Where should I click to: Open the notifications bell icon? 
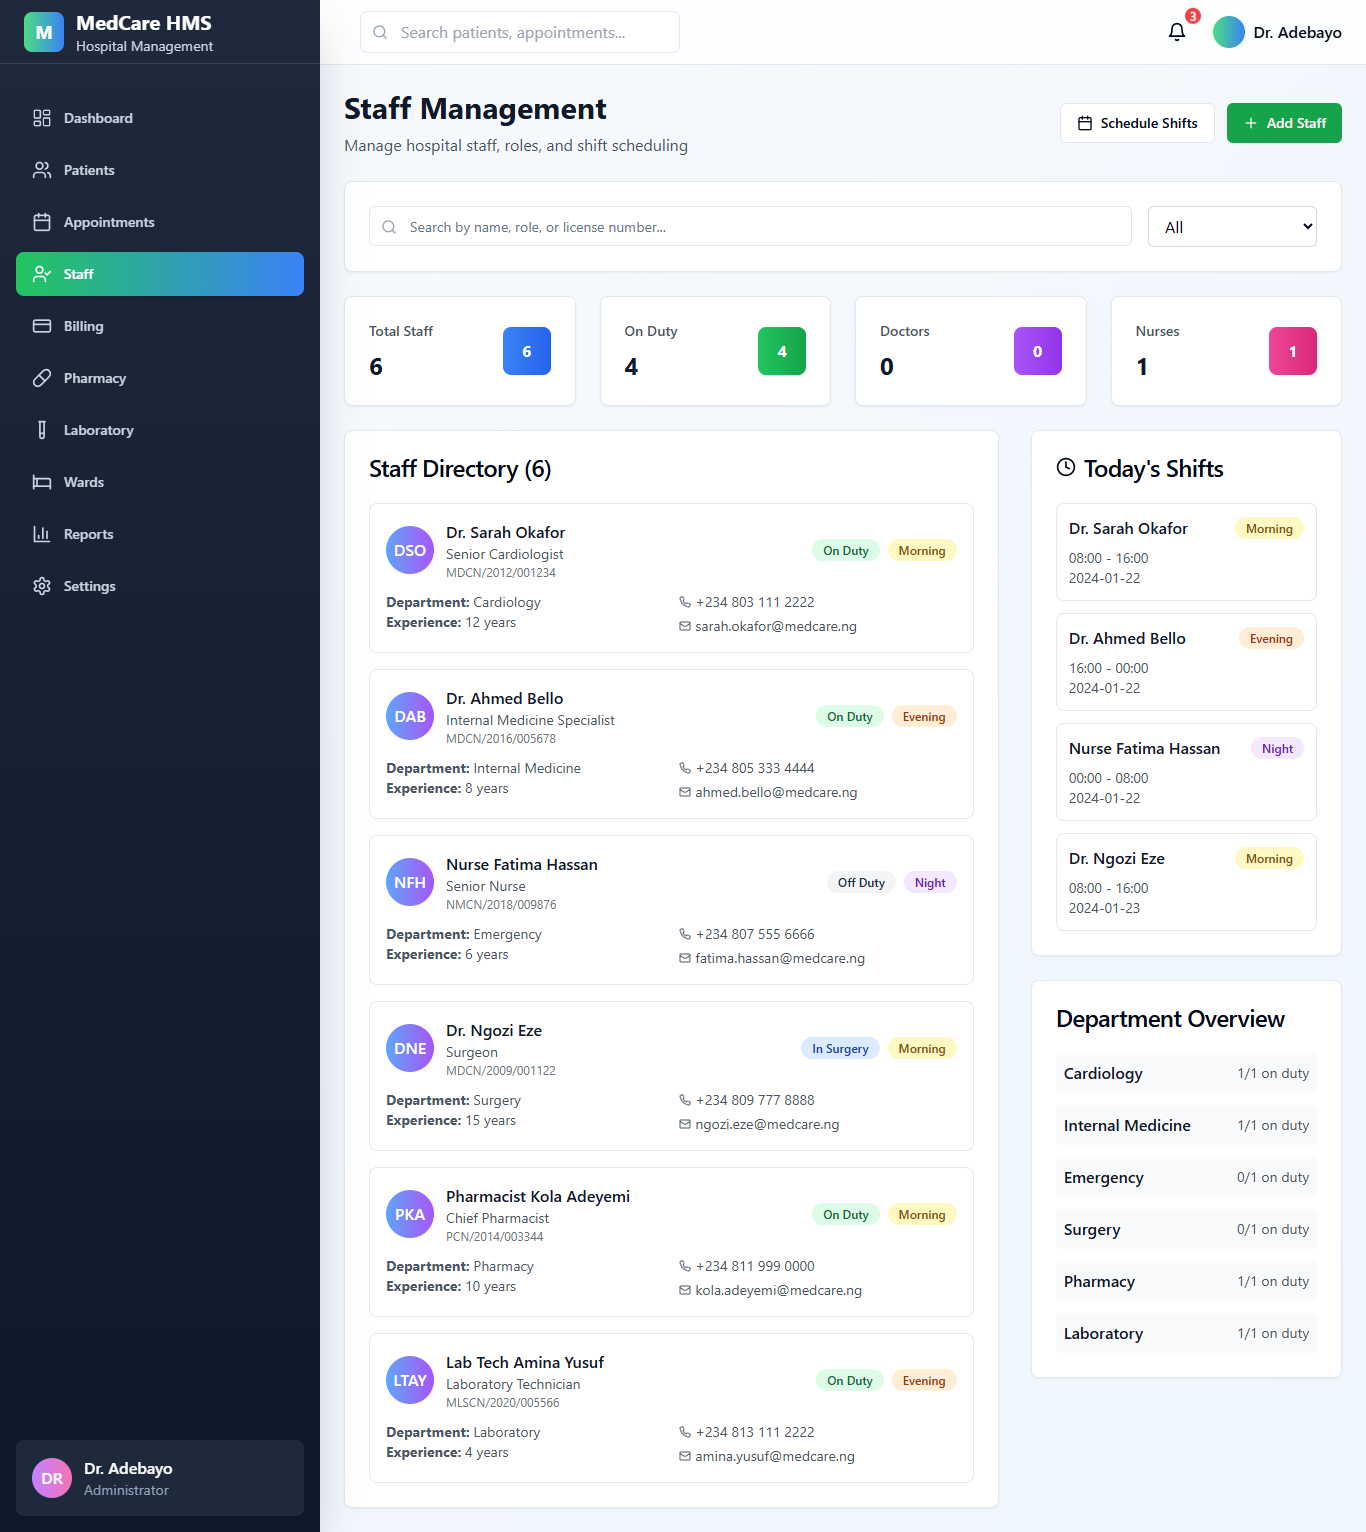coord(1177,32)
